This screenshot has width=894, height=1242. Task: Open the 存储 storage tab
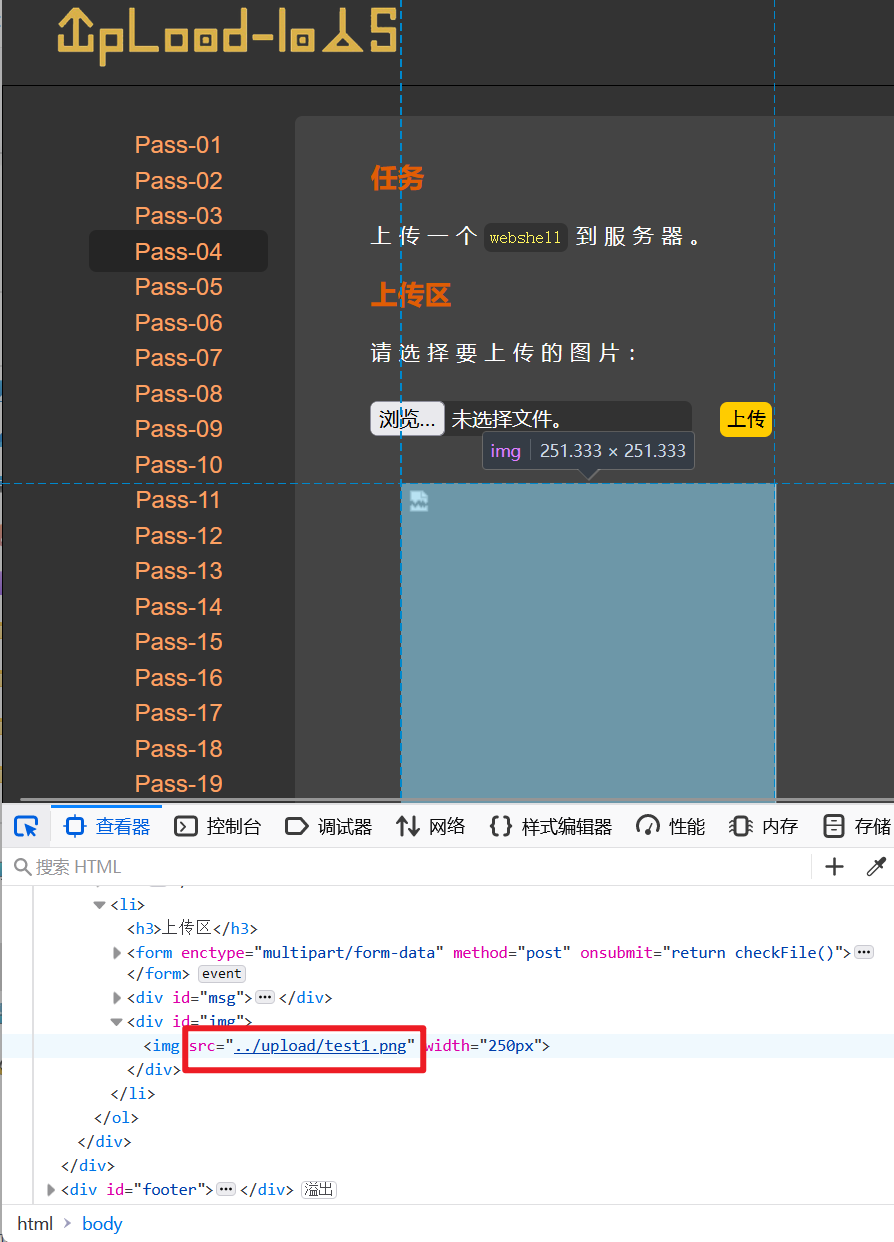coord(856,826)
